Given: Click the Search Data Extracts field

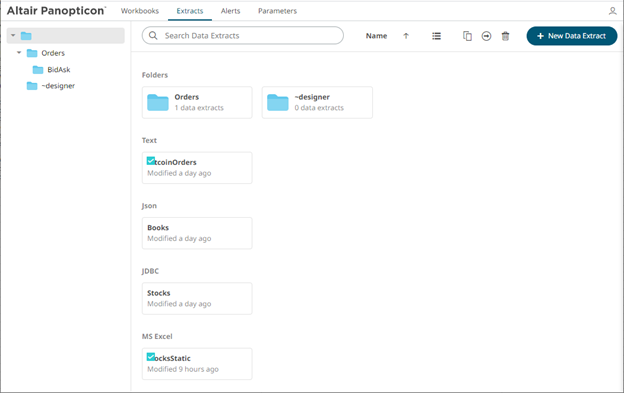Looking at the screenshot, I should point(243,35).
